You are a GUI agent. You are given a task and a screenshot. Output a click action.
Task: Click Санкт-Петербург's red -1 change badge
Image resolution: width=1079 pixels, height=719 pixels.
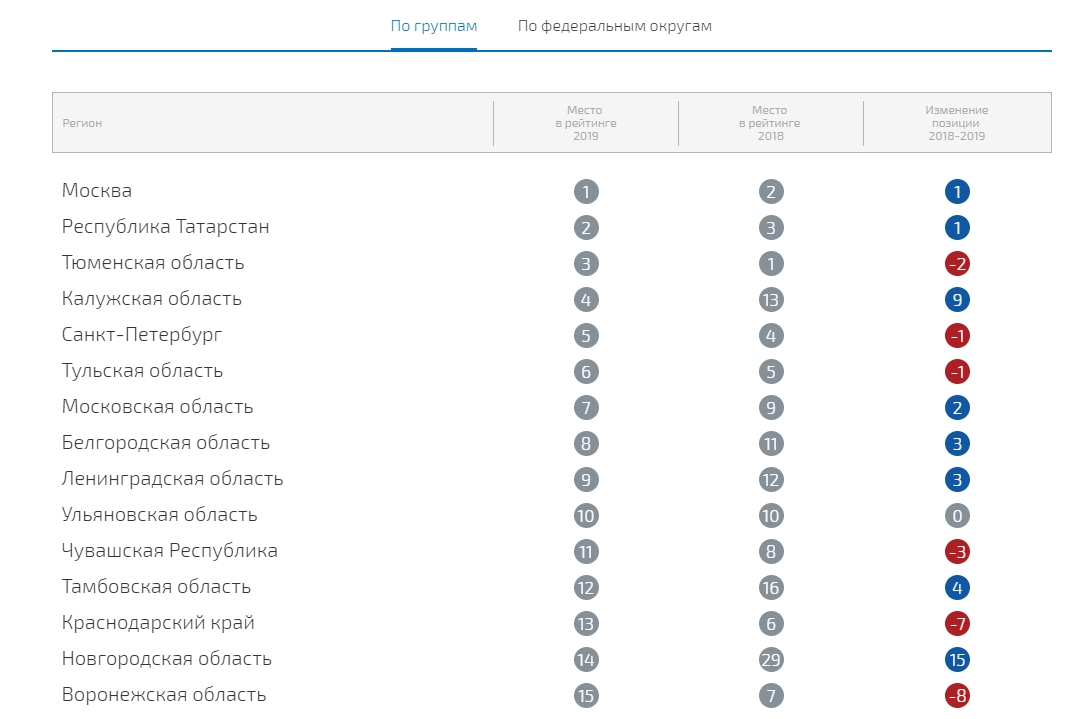coord(957,336)
